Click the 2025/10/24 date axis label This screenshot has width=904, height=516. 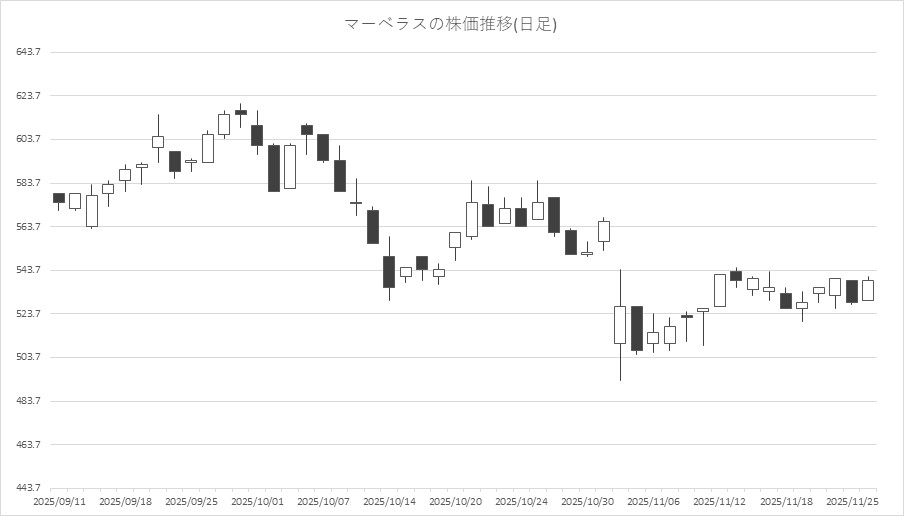click(x=520, y=500)
